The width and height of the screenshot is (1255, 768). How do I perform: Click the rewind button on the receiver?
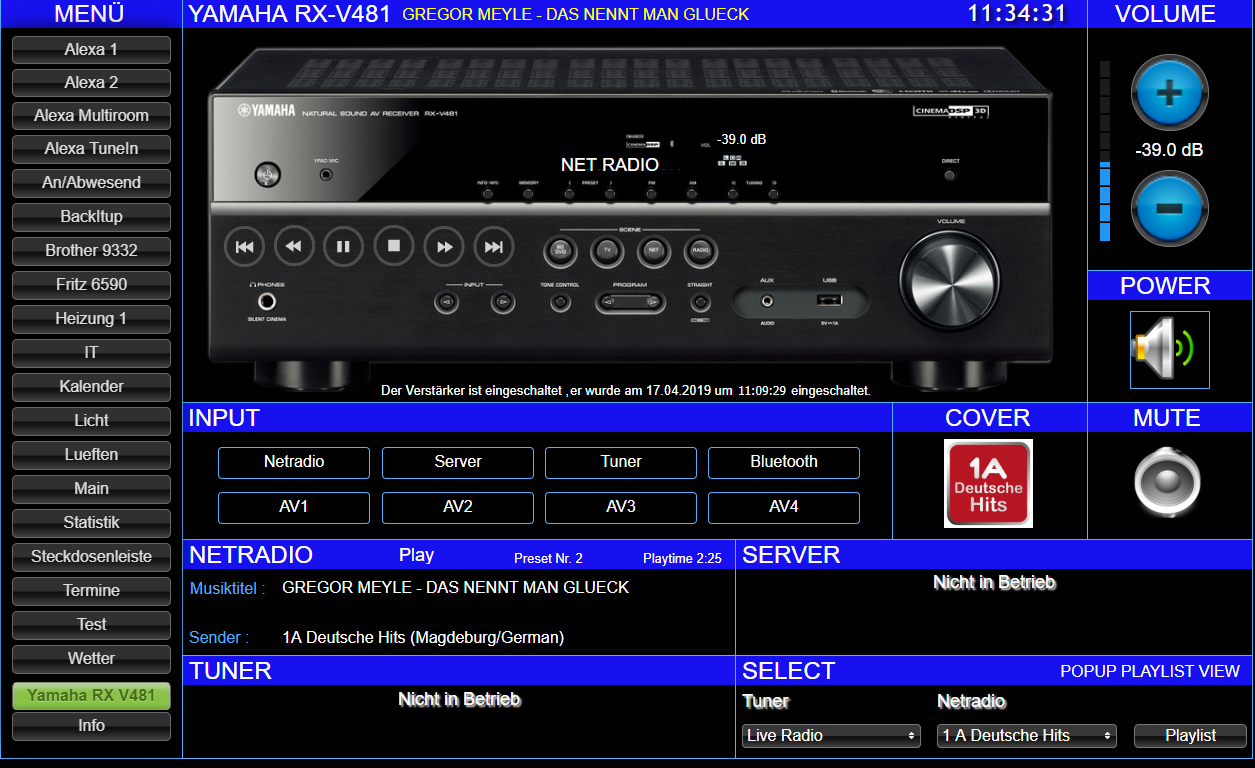[294, 246]
